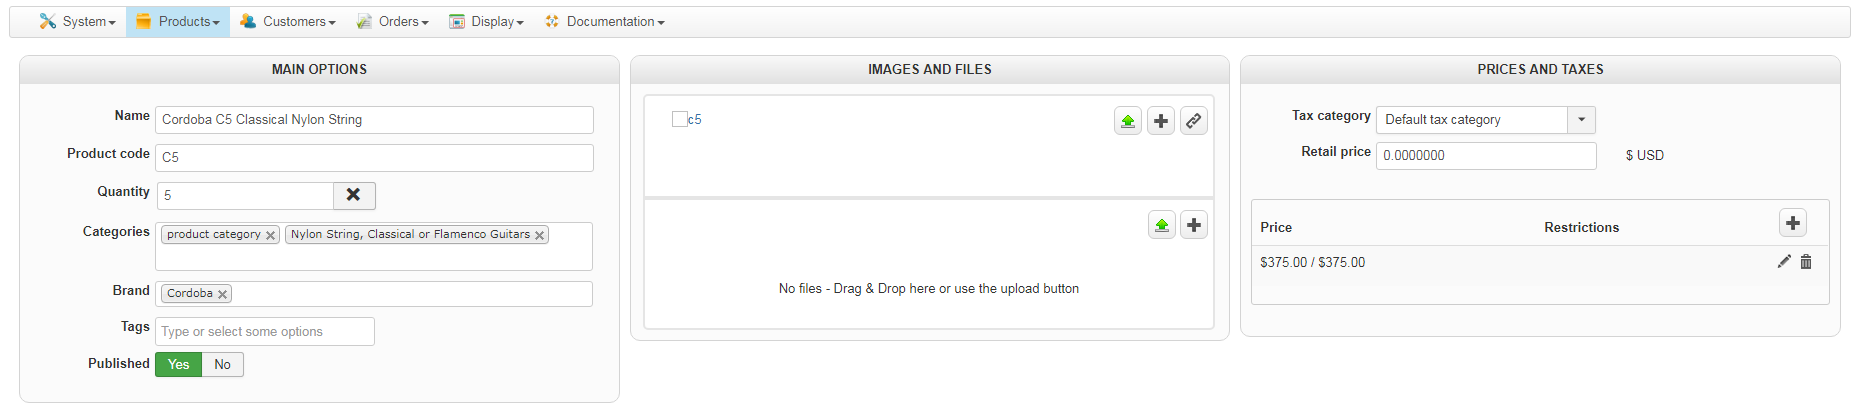
Task: Click the Retail price input field
Action: (x=1485, y=156)
